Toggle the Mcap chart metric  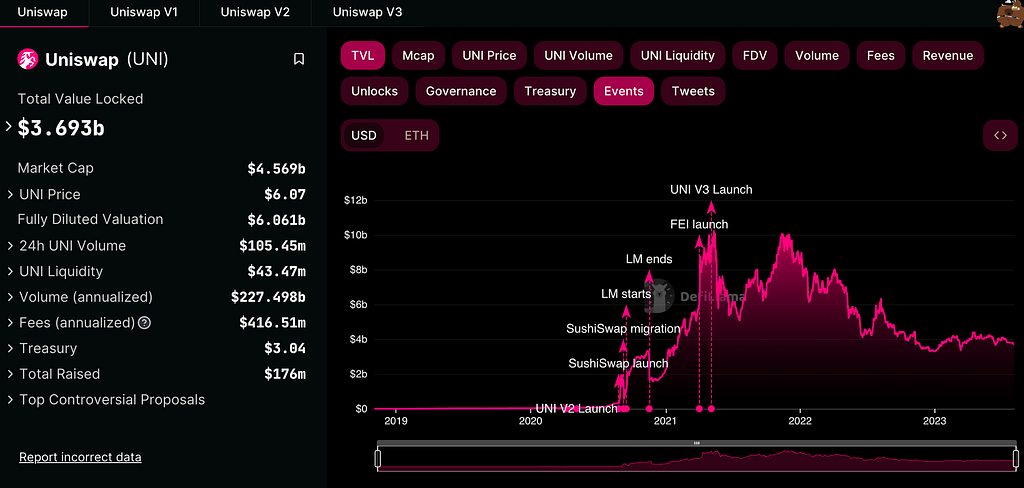point(418,56)
